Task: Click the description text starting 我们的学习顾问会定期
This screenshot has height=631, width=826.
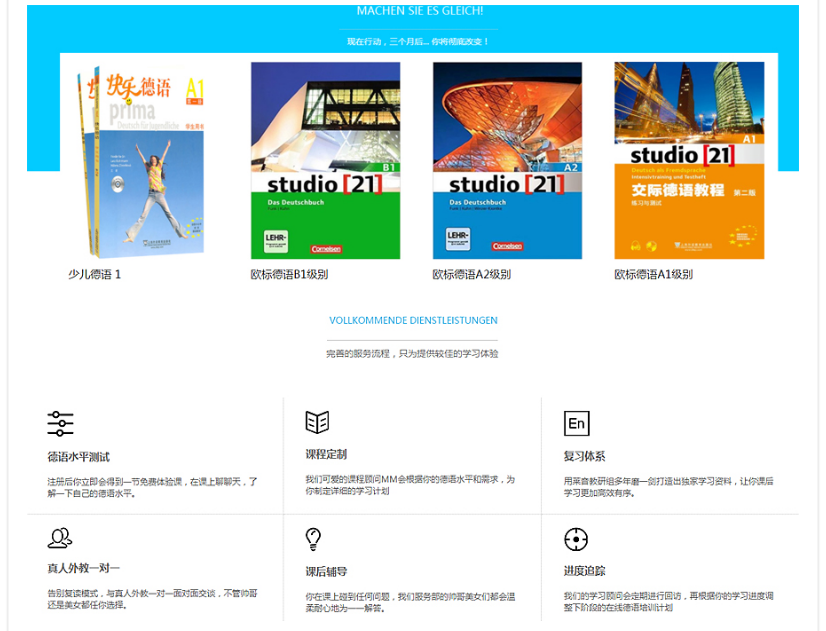Action: pos(668,602)
